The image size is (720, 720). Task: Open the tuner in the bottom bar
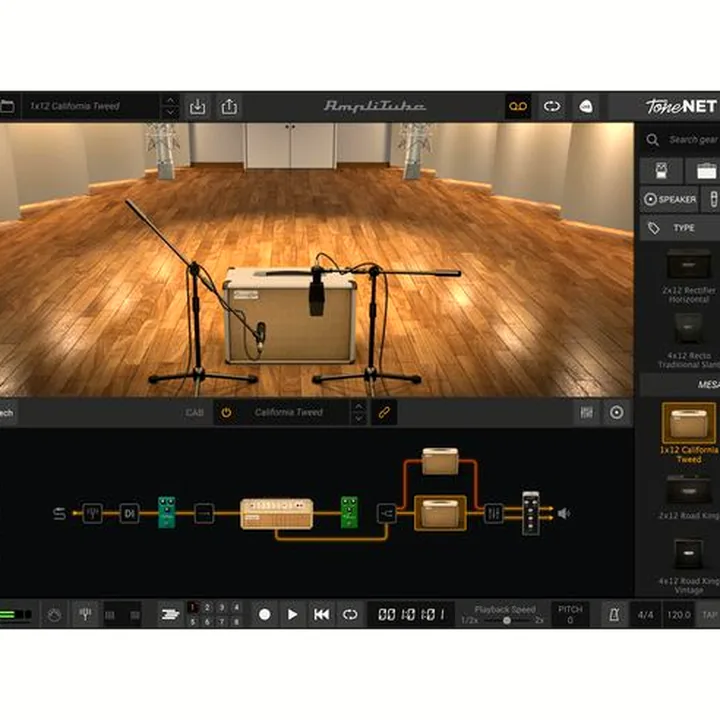(x=85, y=614)
